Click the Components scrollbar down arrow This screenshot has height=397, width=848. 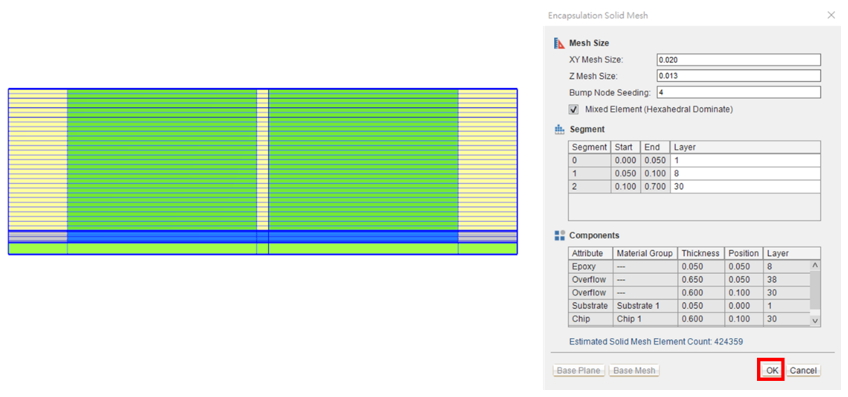pyautogui.click(x=815, y=320)
